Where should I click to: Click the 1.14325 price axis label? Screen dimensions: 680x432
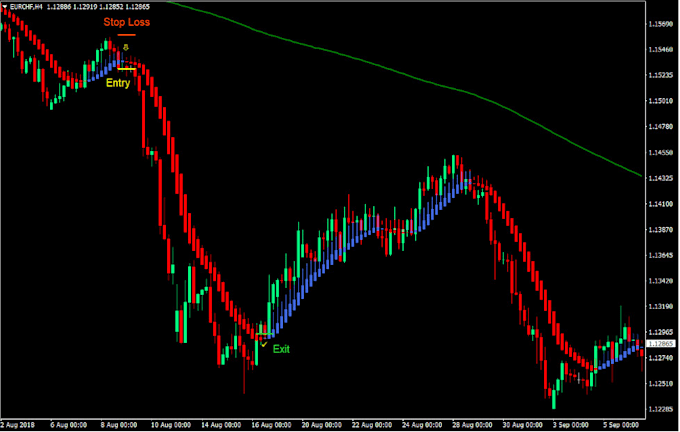click(660, 178)
